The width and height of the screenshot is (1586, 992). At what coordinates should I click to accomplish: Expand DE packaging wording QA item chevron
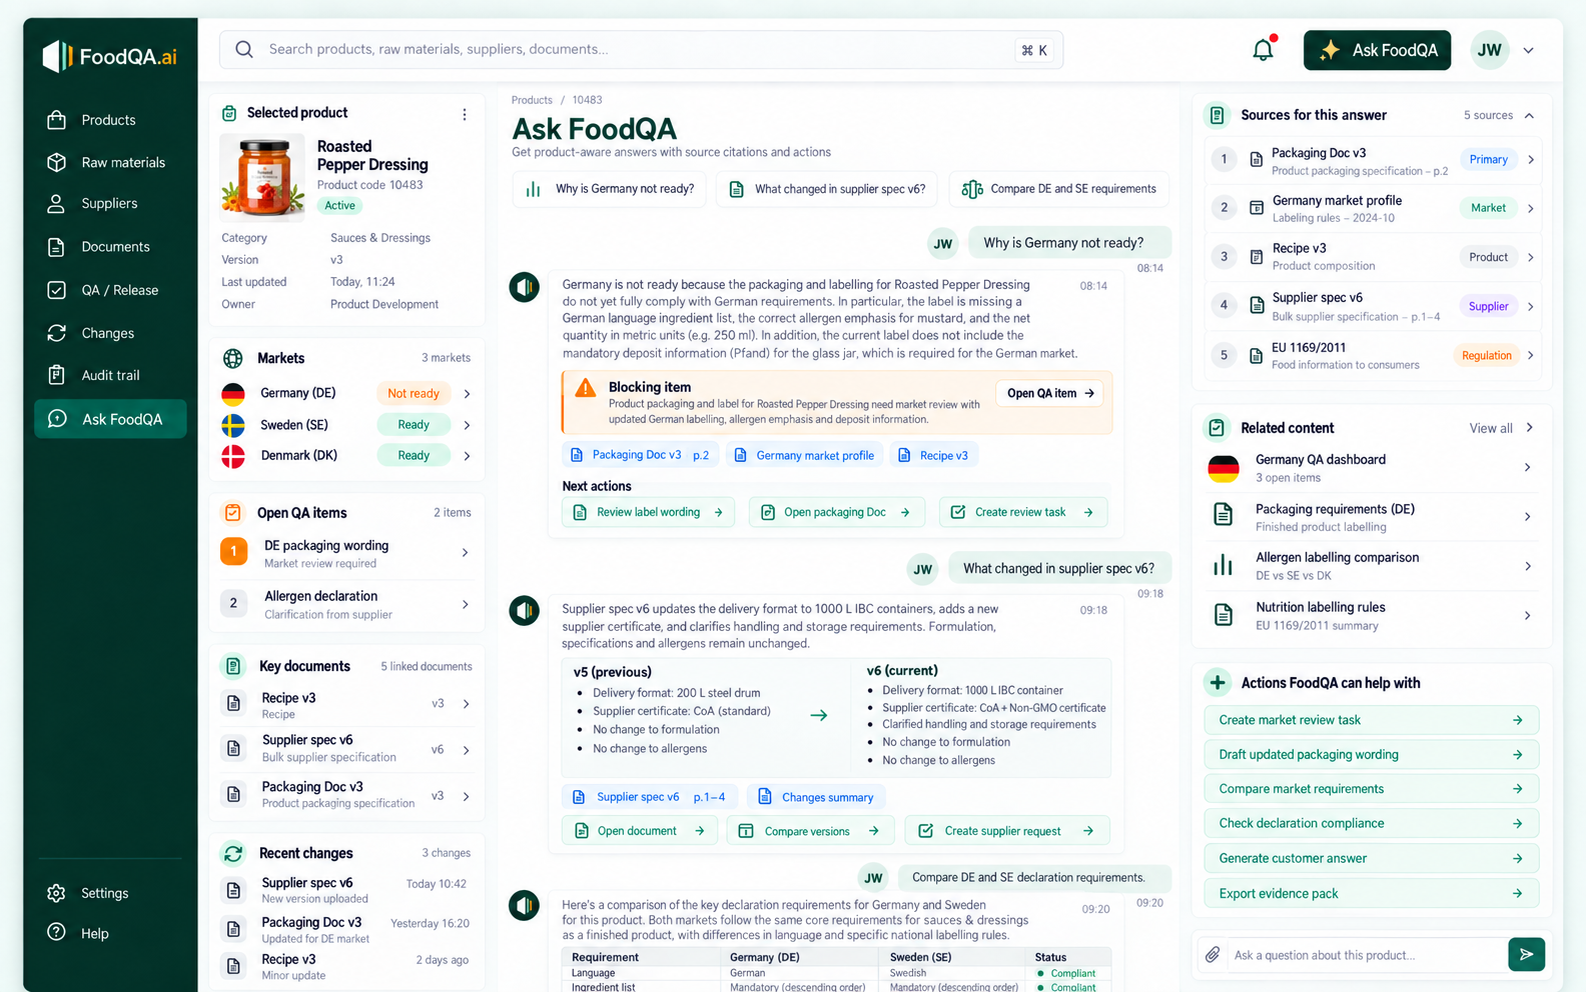(465, 553)
